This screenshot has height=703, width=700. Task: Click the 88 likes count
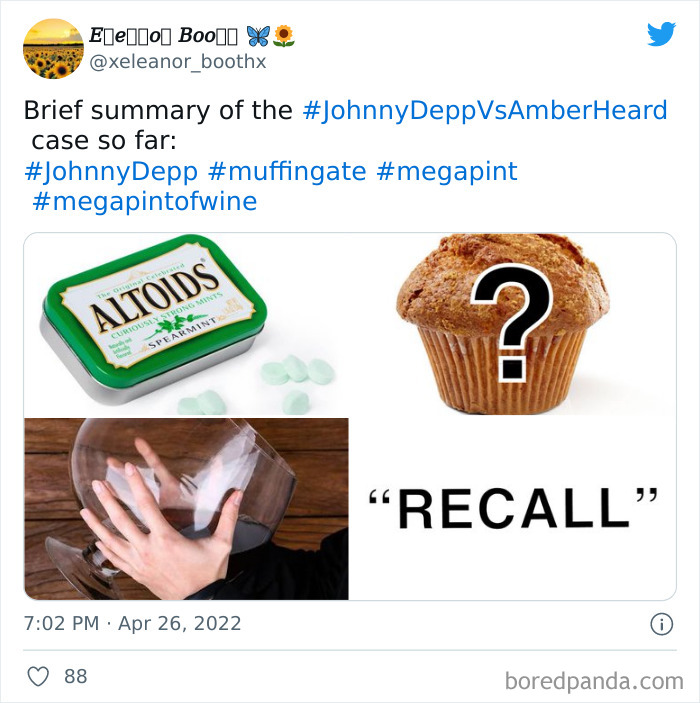click(75, 676)
